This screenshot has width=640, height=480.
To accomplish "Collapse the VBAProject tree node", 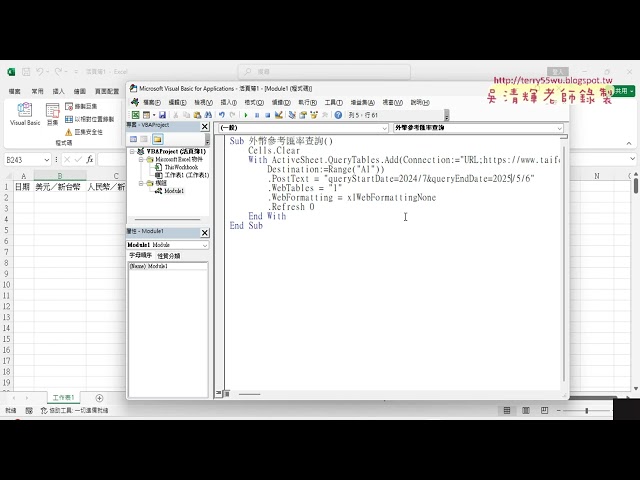I will point(132,151).
